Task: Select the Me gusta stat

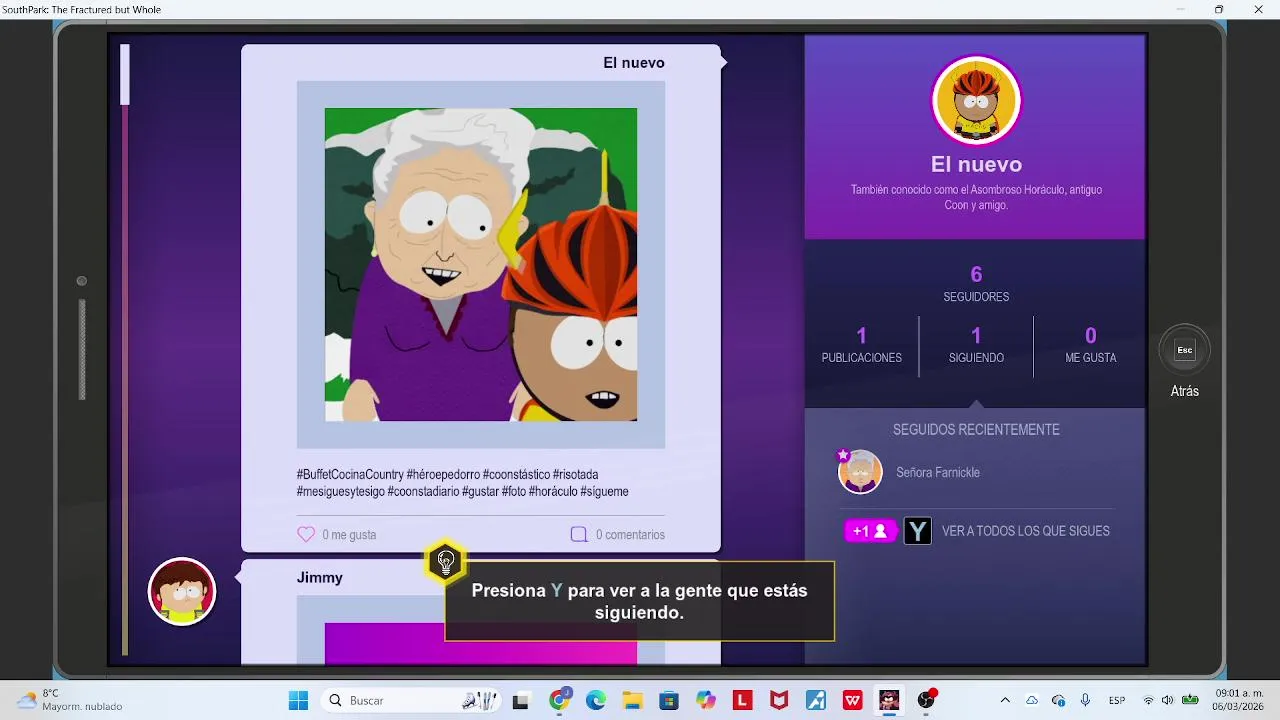Action: (1090, 346)
